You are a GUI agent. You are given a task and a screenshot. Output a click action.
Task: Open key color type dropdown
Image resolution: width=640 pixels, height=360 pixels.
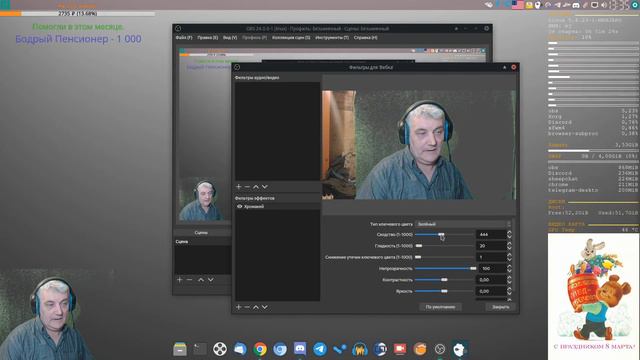[x=463, y=224]
